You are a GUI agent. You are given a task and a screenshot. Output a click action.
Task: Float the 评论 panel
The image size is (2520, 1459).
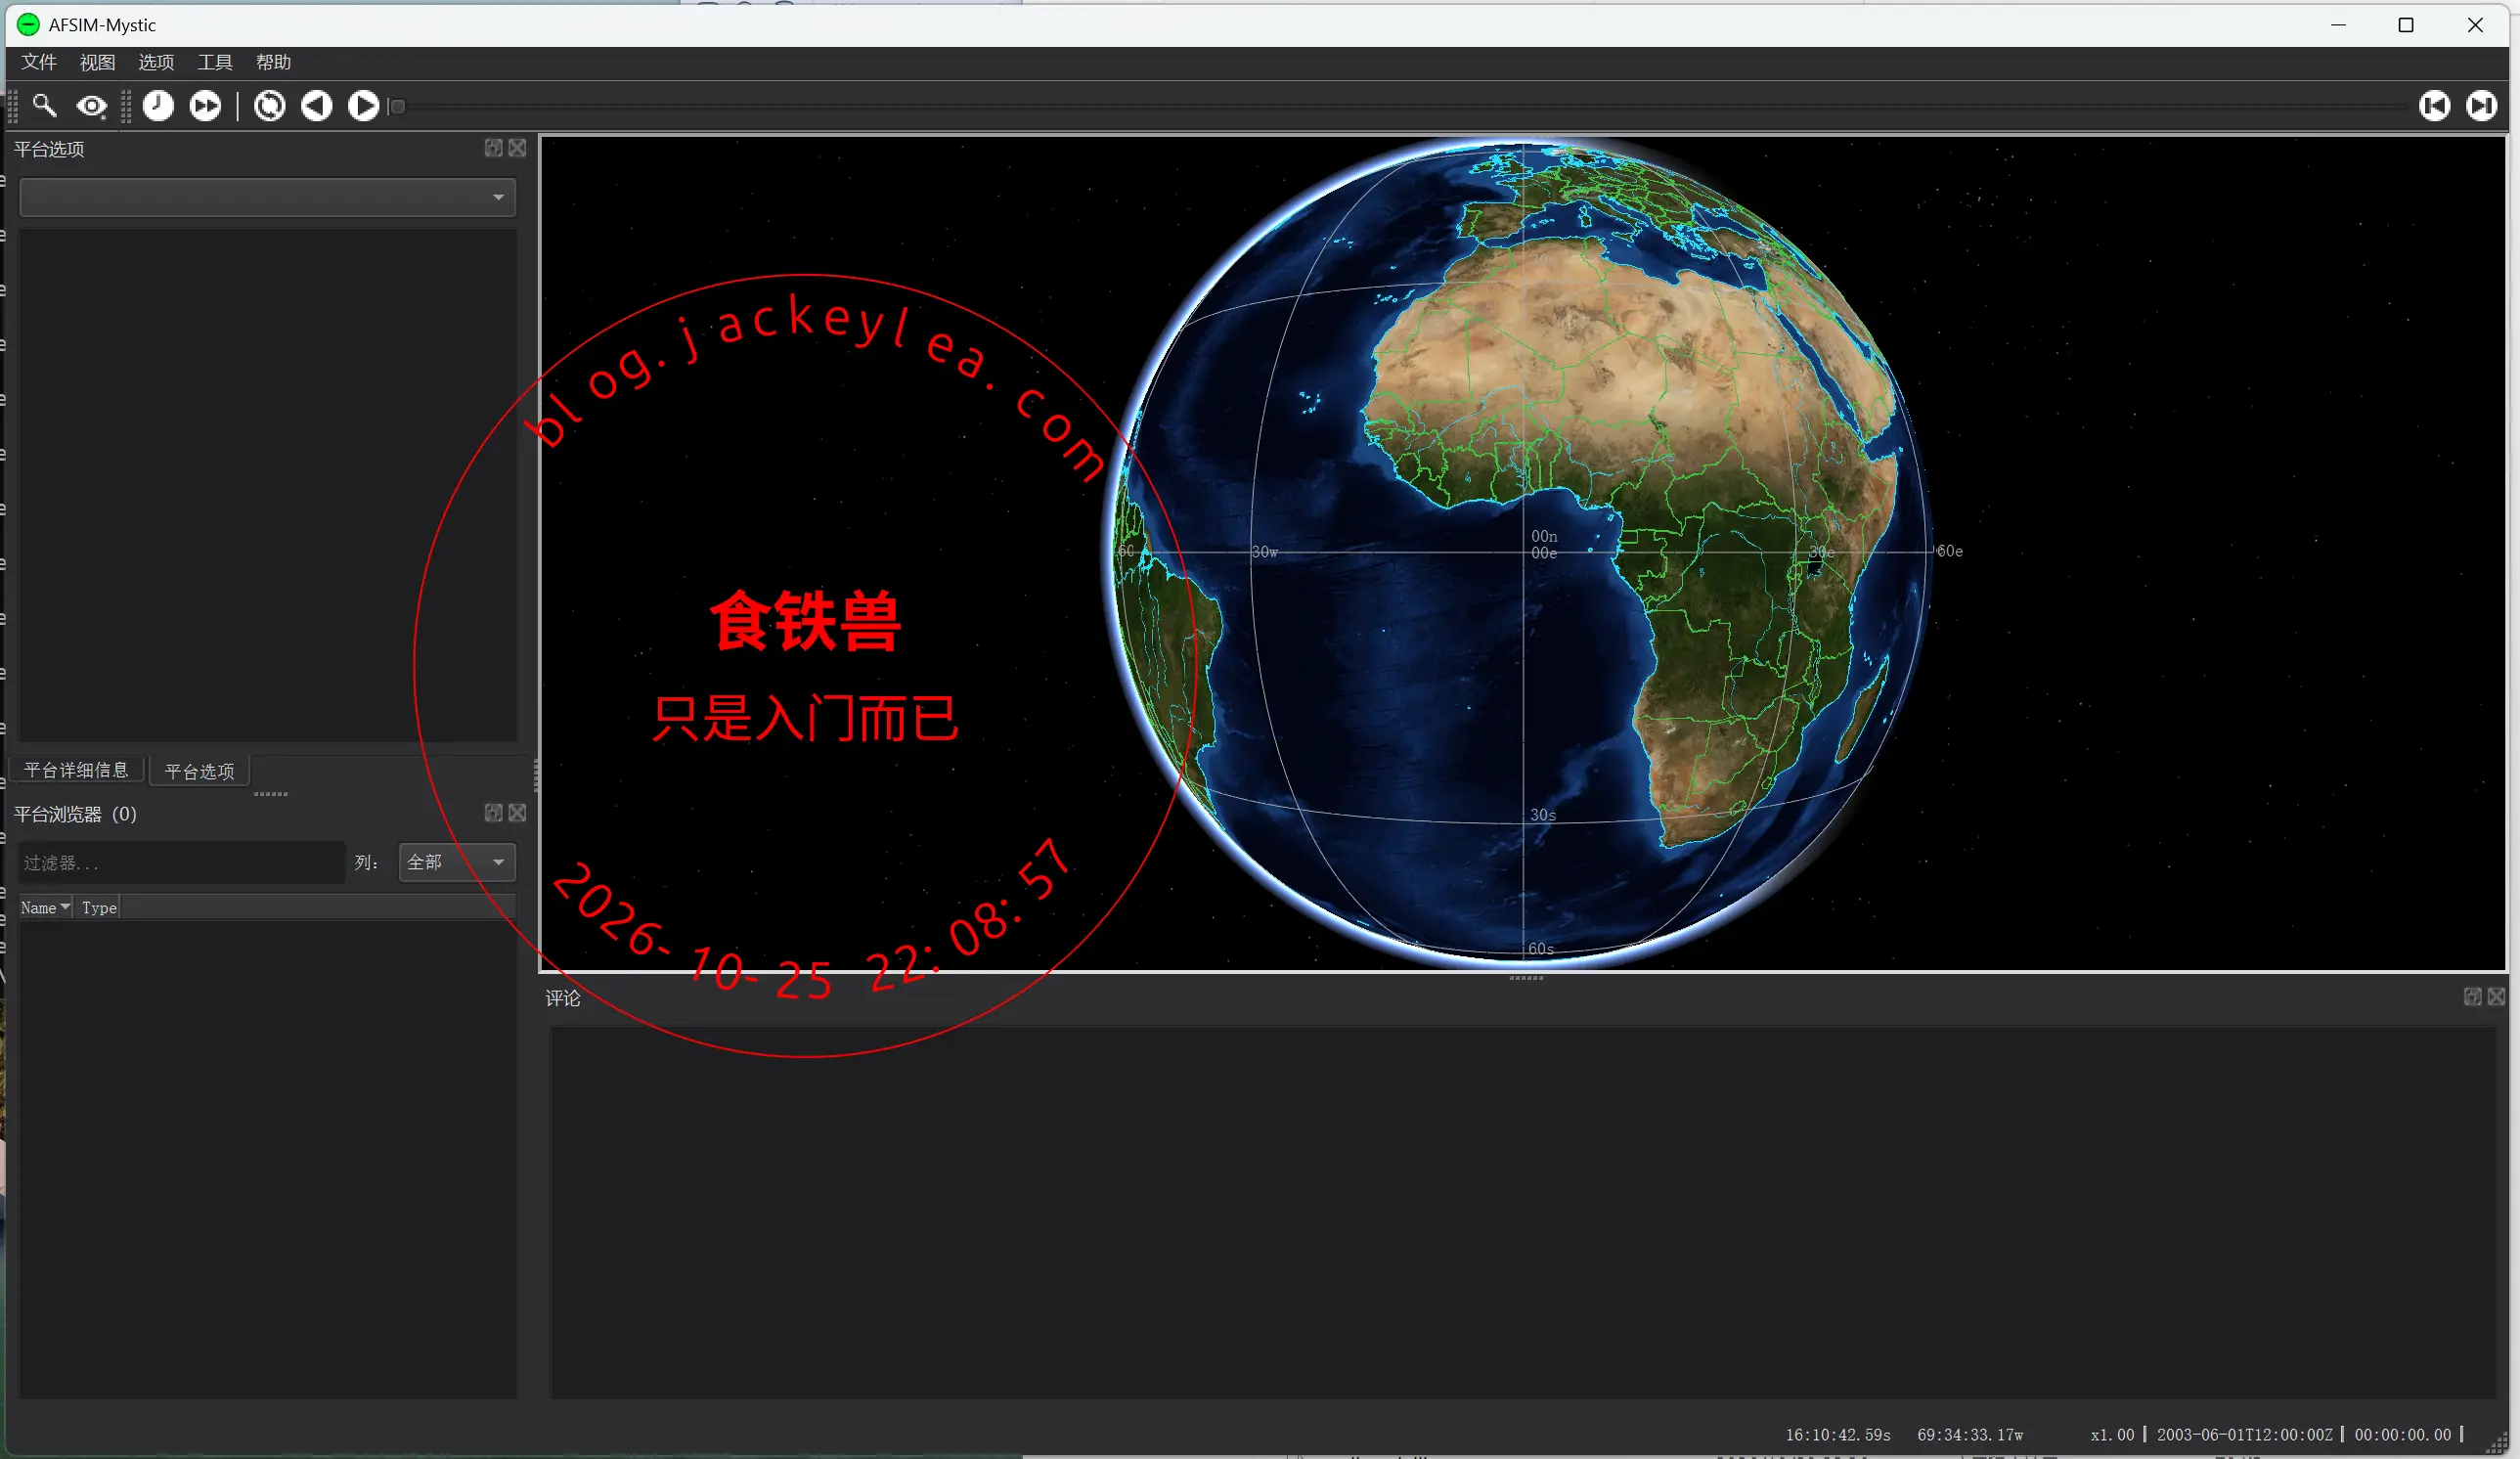[x=2472, y=997]
